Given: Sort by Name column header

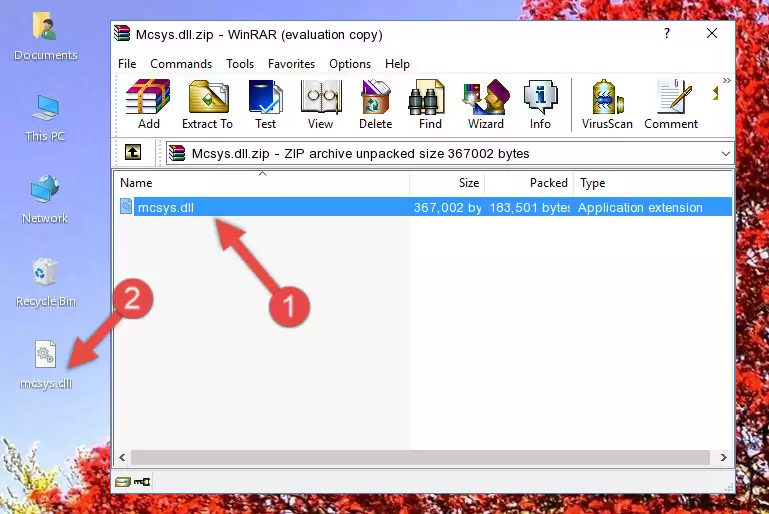Looking at the screenshot, I should [262, 183].
